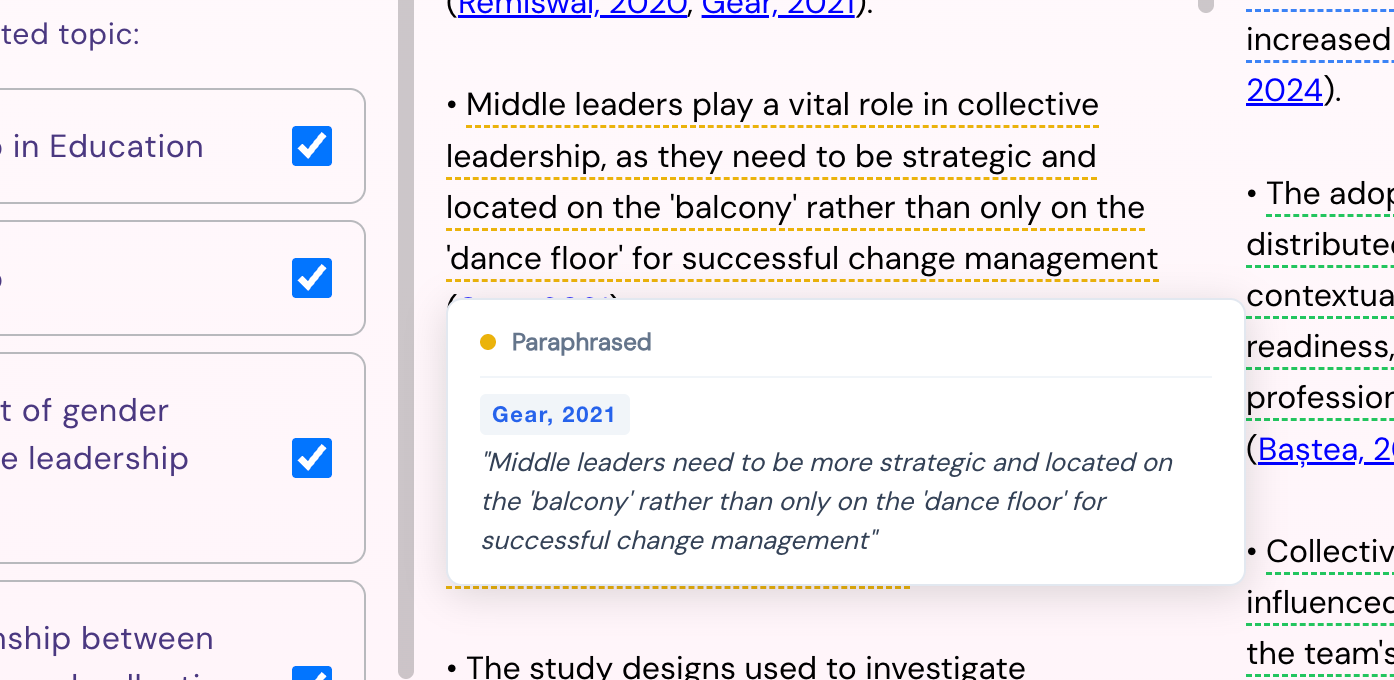Uncheck the gender leadership topic checkbox
The image size is (1394, 680).
pos(312,458)
